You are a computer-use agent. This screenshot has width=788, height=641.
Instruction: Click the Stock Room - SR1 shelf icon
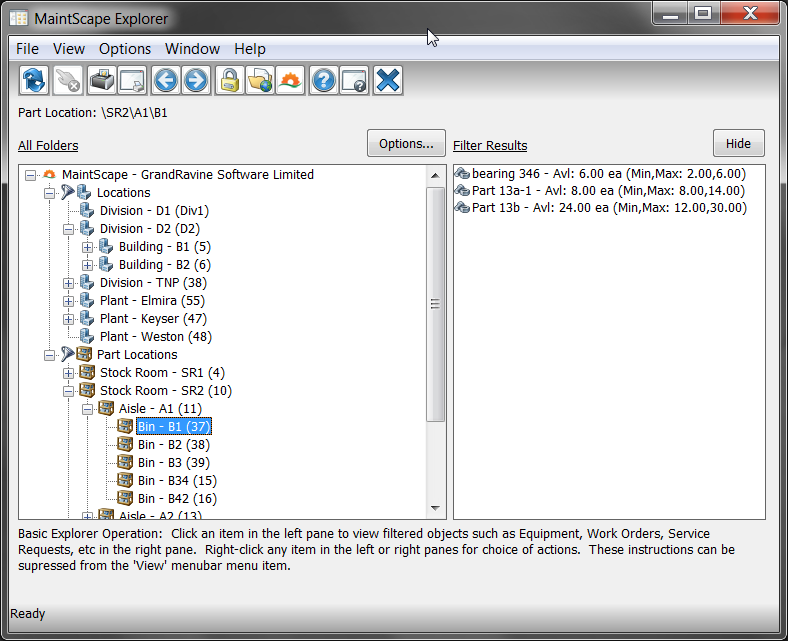87,372
